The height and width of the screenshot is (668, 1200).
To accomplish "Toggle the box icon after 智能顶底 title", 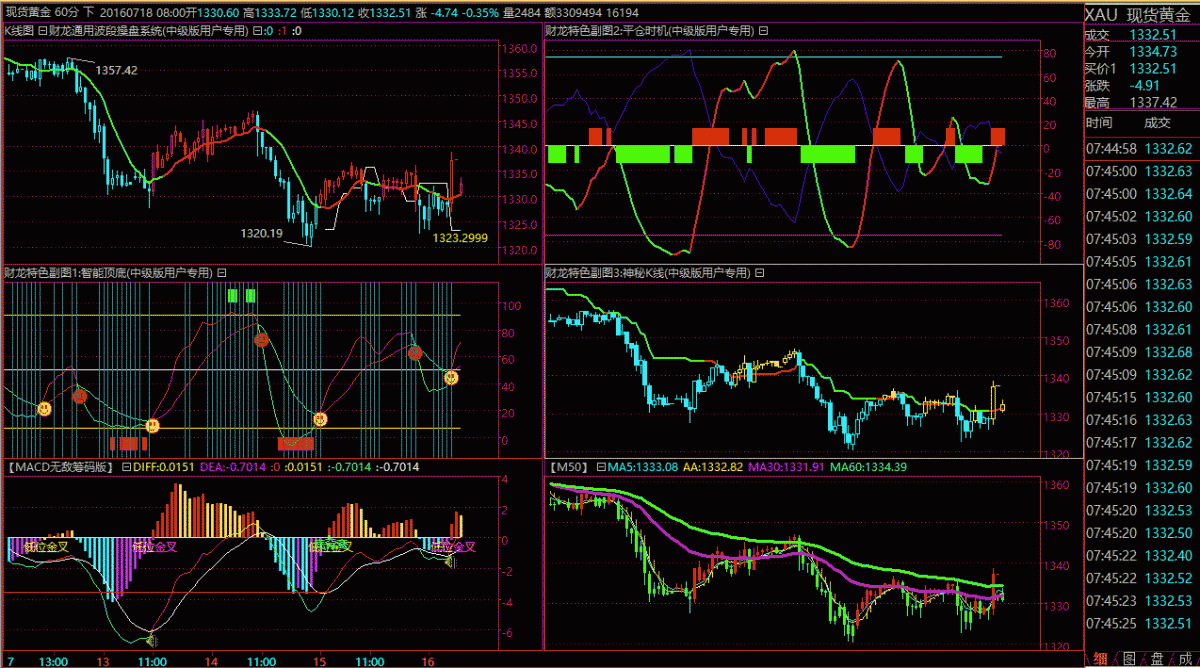I will tap(222, 272).
